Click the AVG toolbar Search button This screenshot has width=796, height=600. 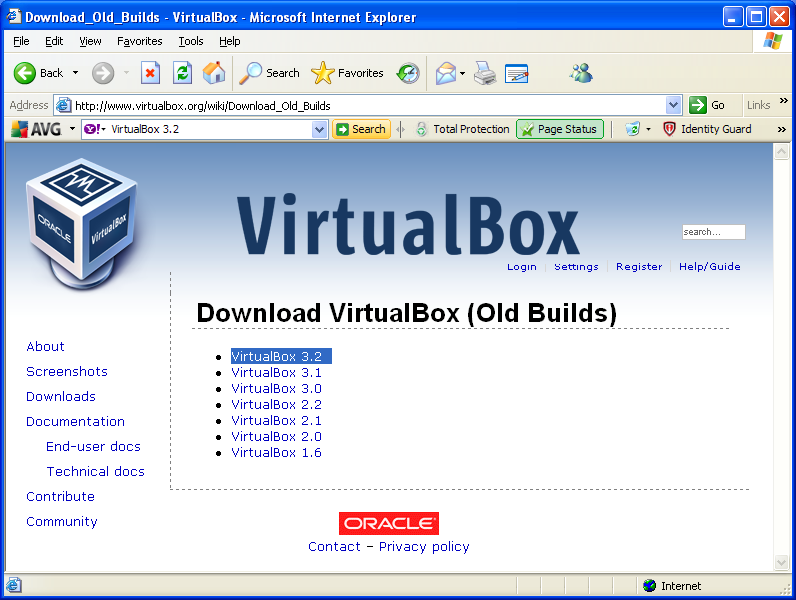click(361, 129)
